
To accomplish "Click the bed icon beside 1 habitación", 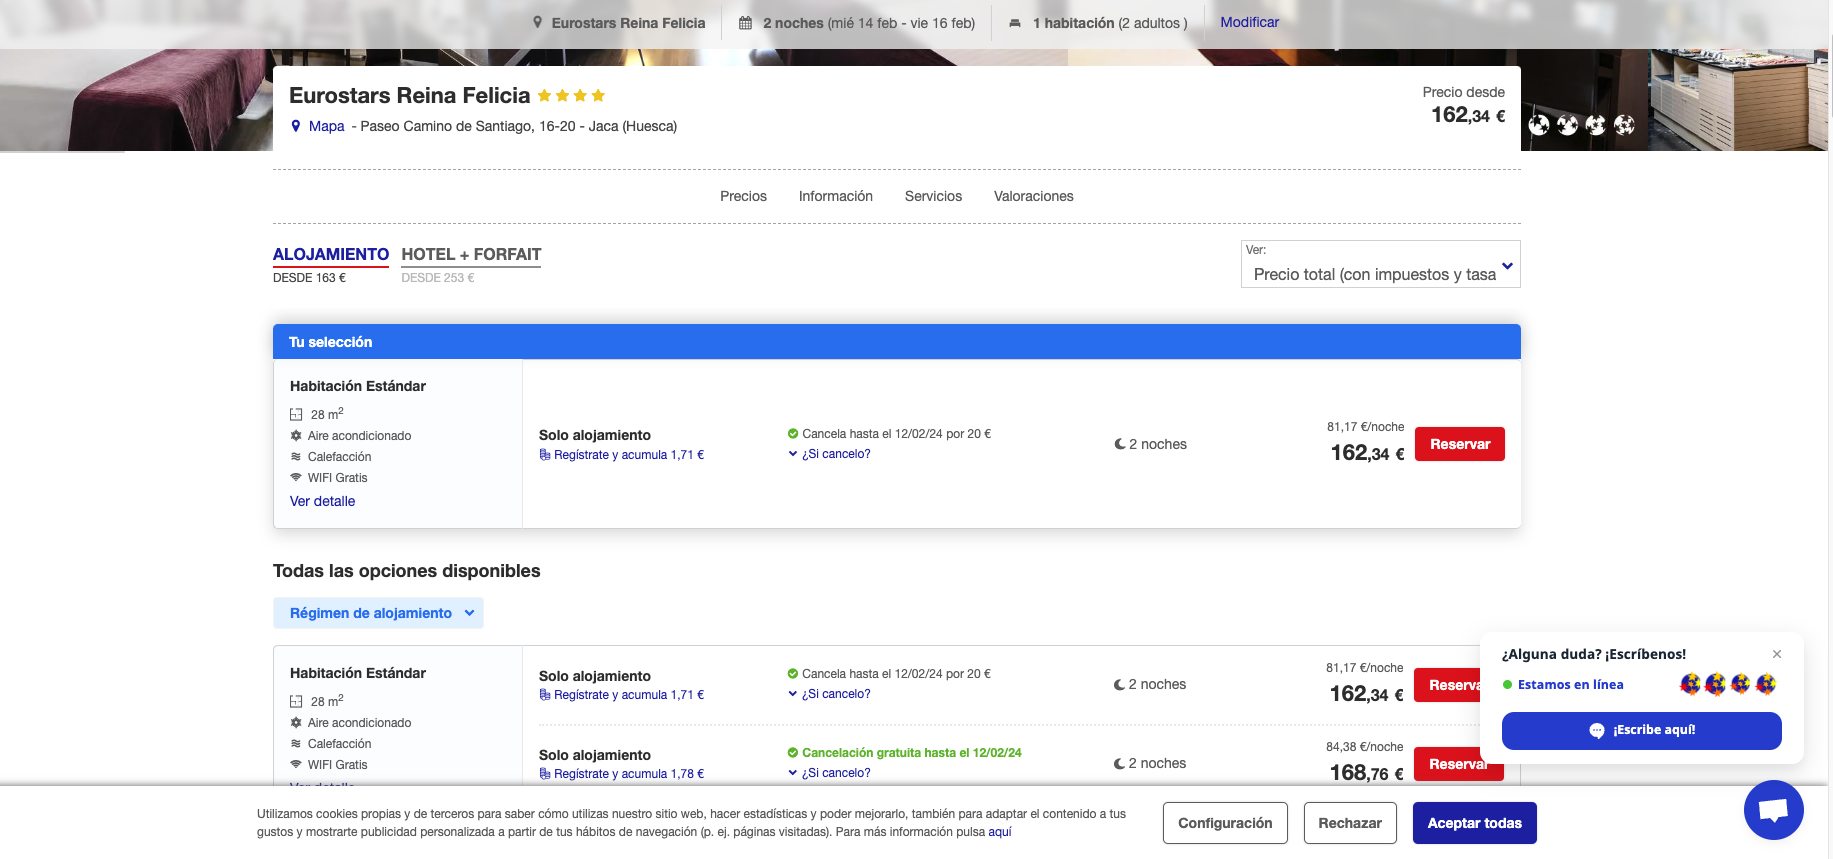I will [1015, 23].
